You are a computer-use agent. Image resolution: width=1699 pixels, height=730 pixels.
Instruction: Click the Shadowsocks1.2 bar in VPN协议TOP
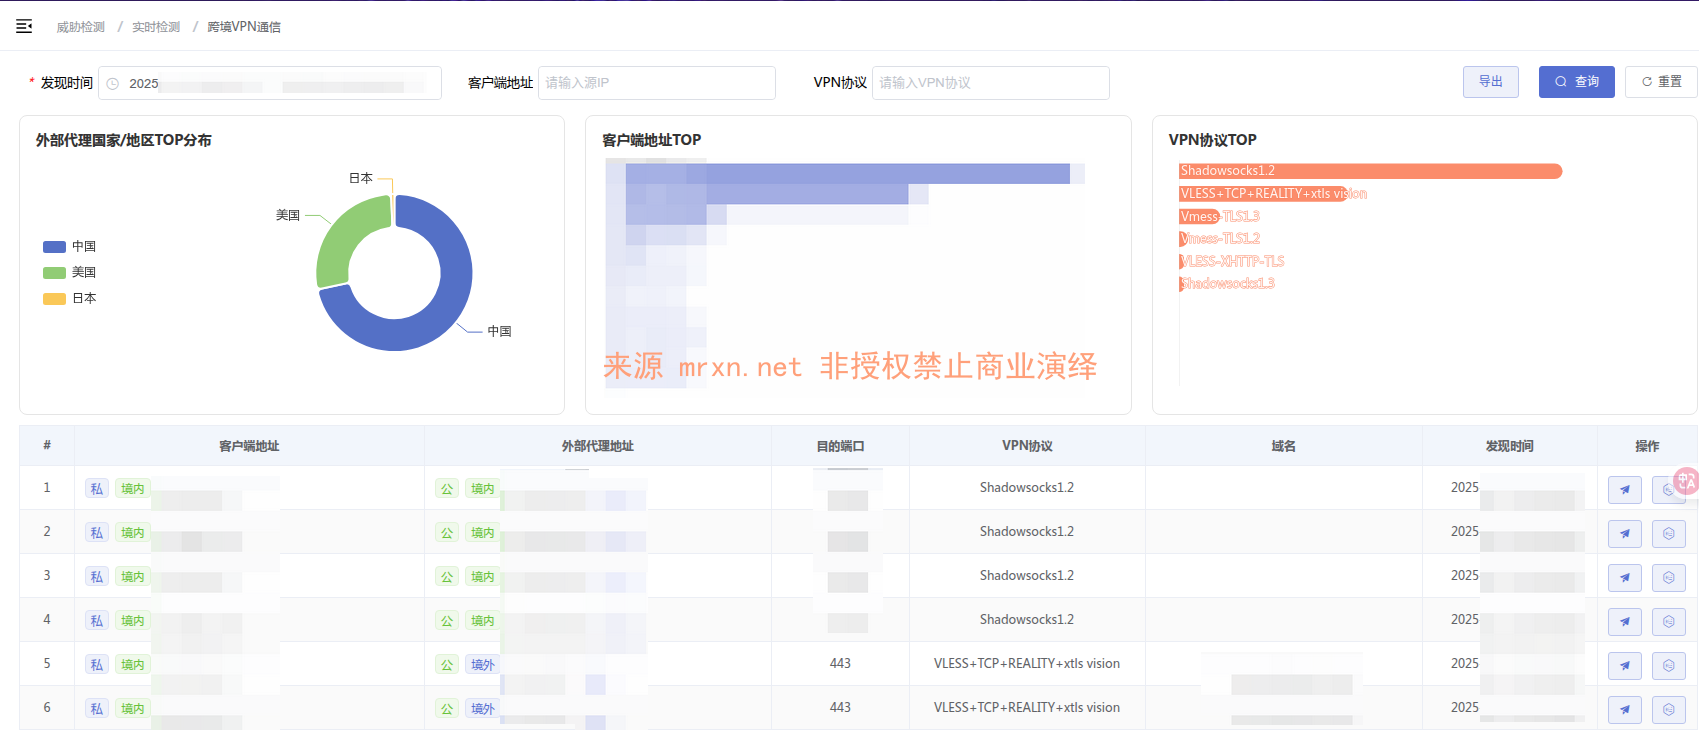(1370, 171)
